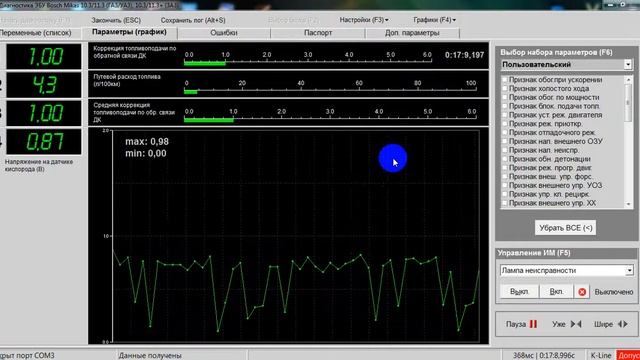Open the Доп. параметры tab
This screenshot has width=640, height=360.
412,33
